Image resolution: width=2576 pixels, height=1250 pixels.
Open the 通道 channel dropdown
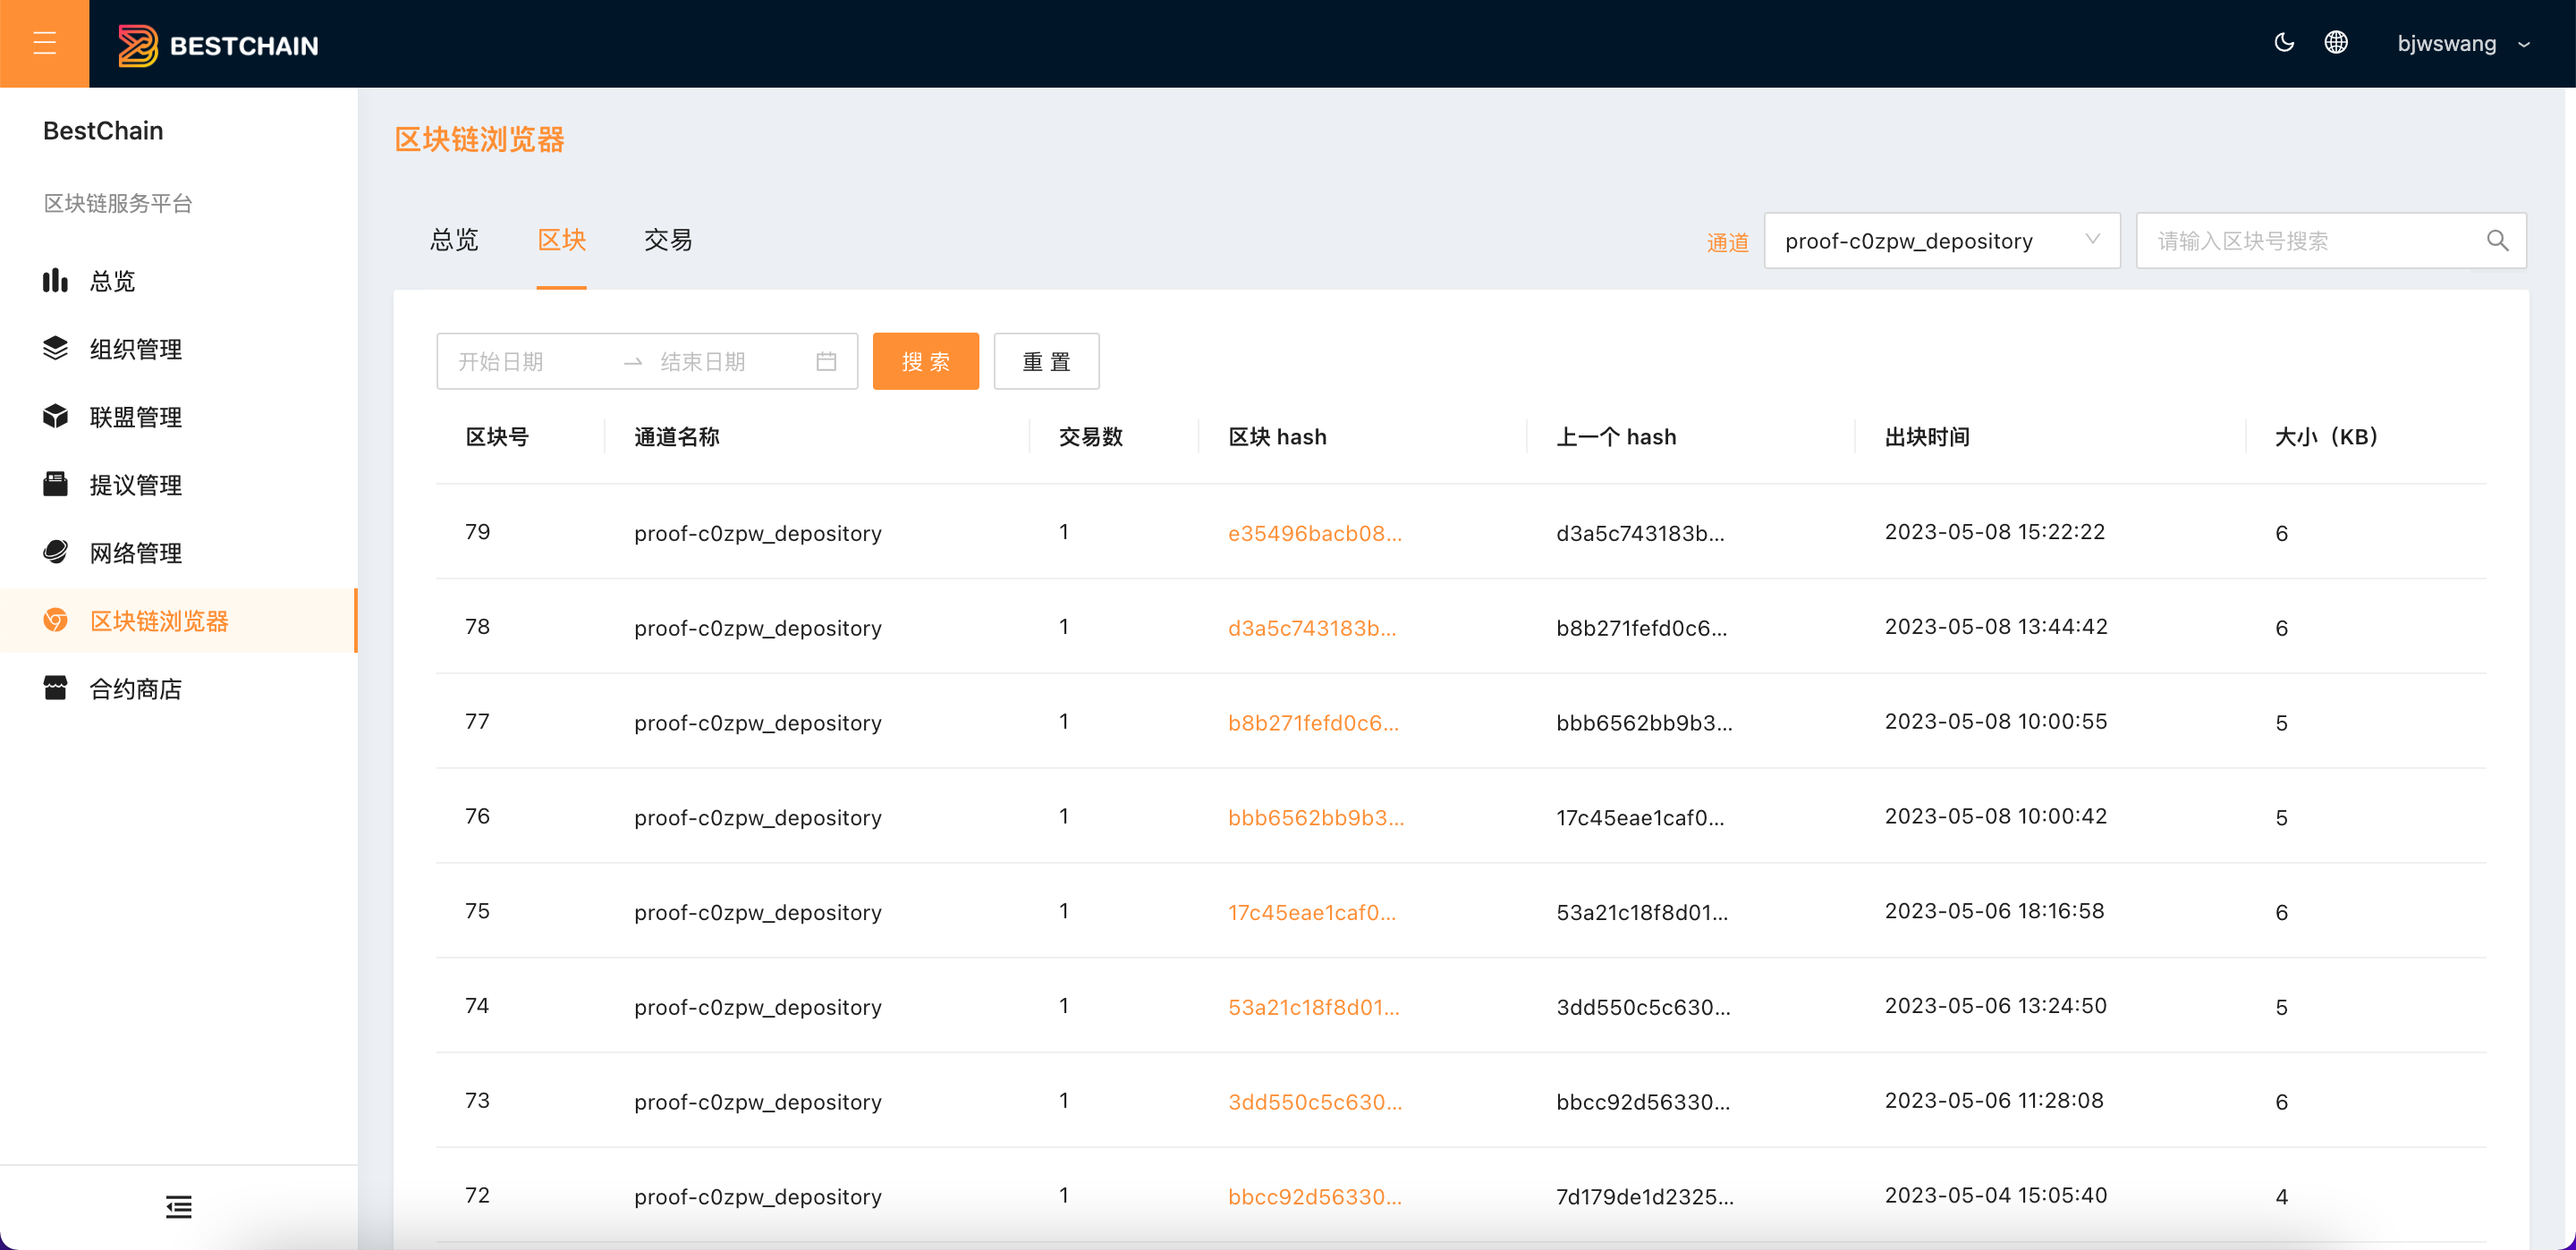click(1941, 241)
